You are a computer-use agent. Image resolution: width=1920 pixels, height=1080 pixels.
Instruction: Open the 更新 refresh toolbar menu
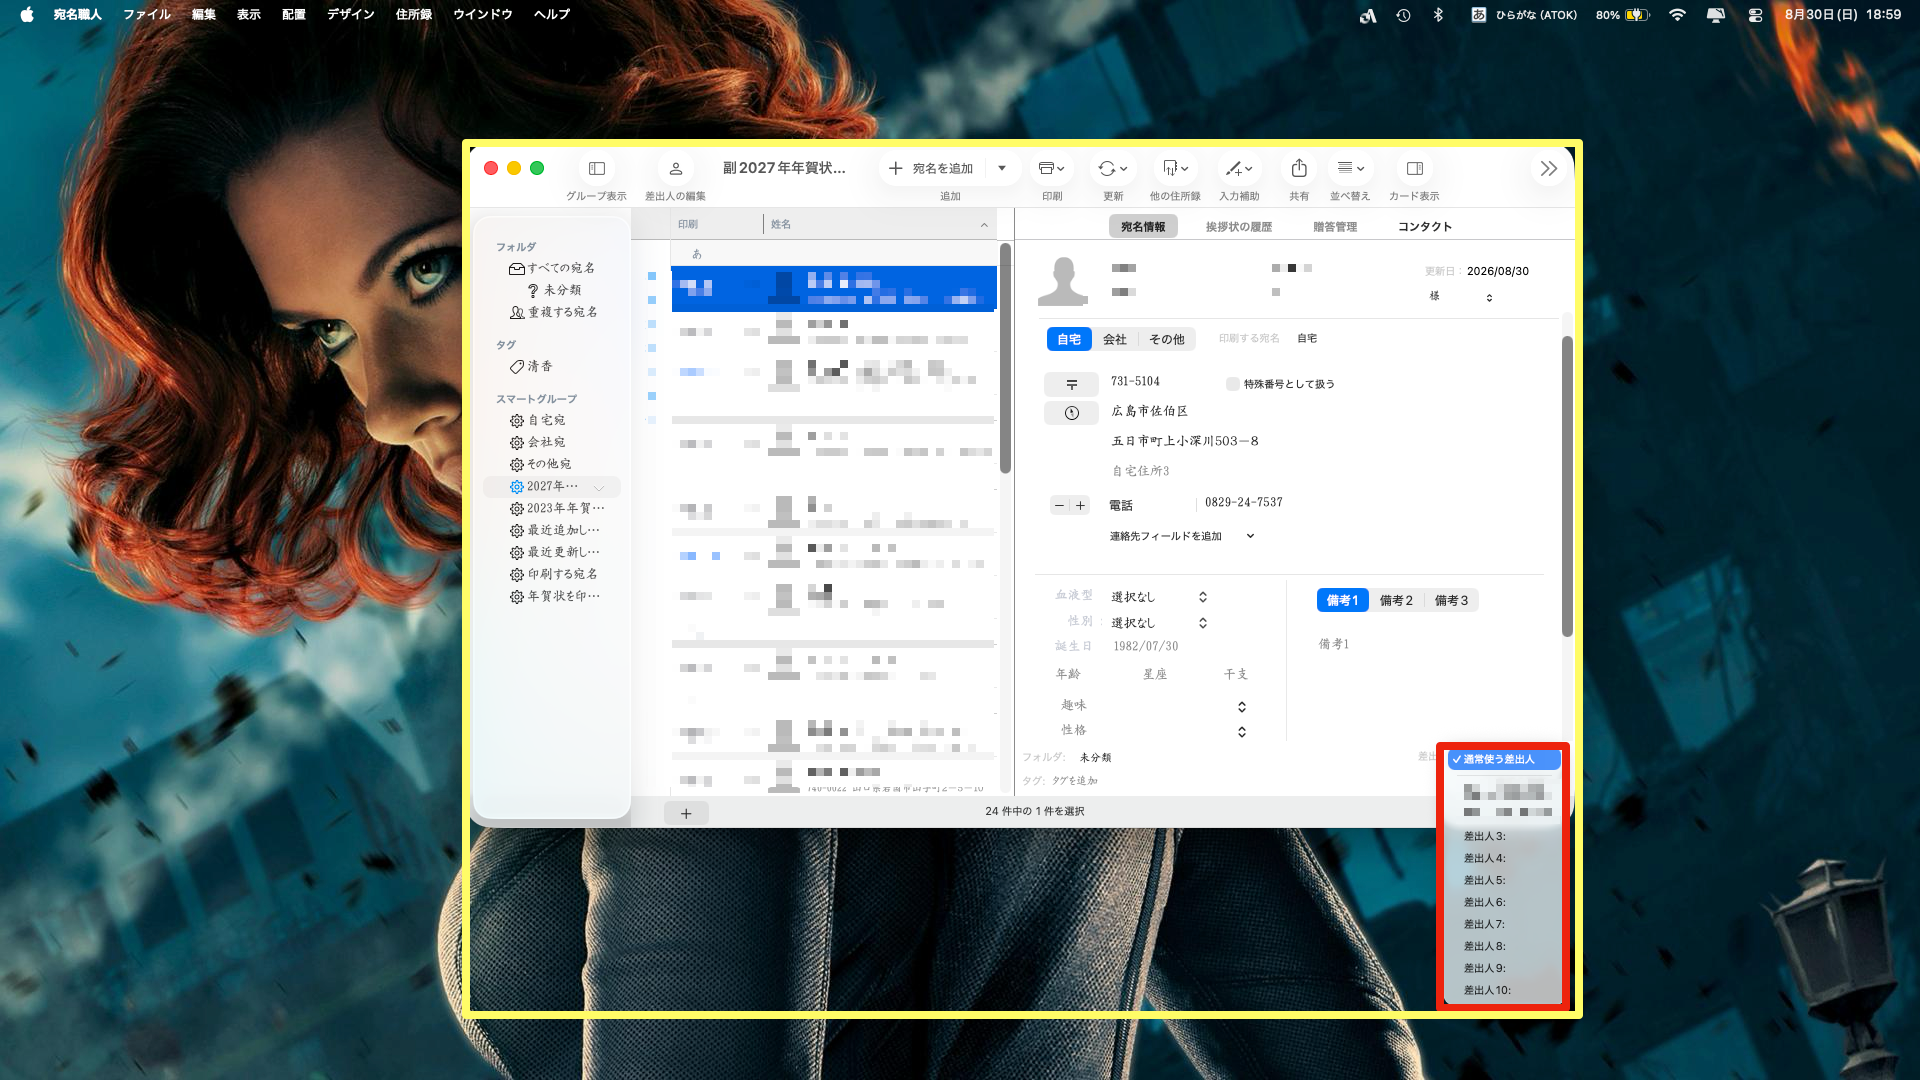click(1112, 168)
